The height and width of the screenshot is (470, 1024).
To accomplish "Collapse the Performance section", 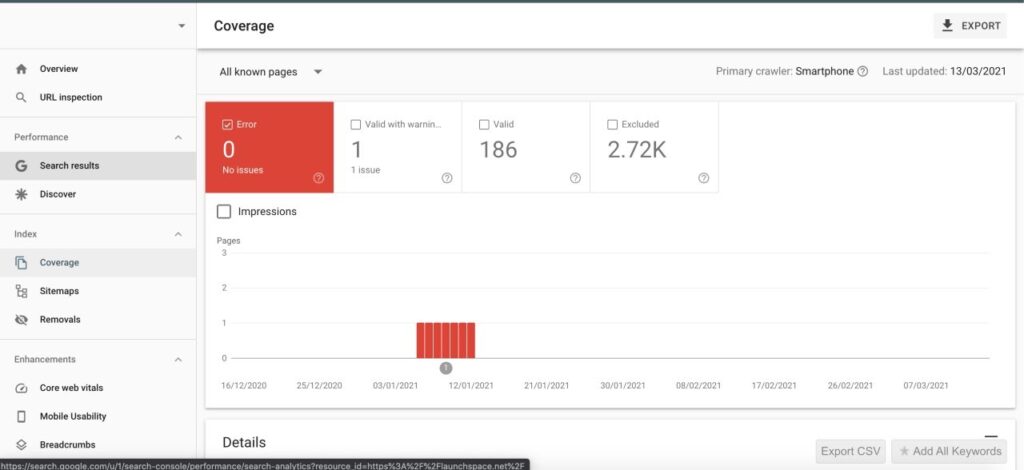I will coord(178,137).
